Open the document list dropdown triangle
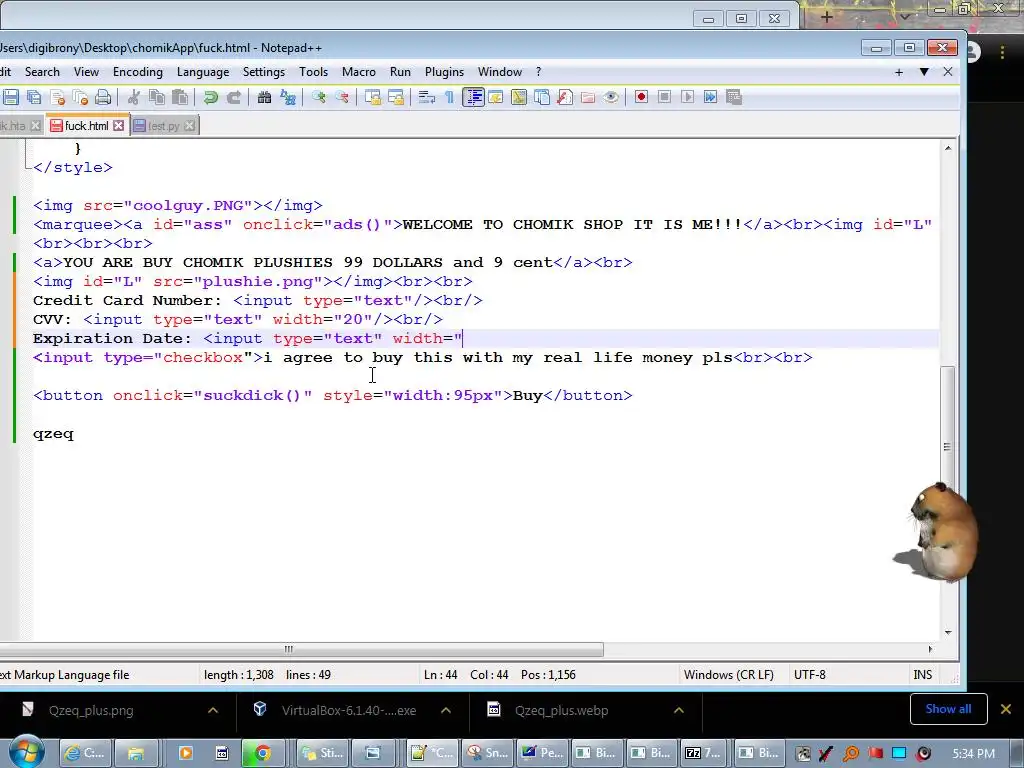Screen dimensions: 1024x768 [x=924, y=72]
